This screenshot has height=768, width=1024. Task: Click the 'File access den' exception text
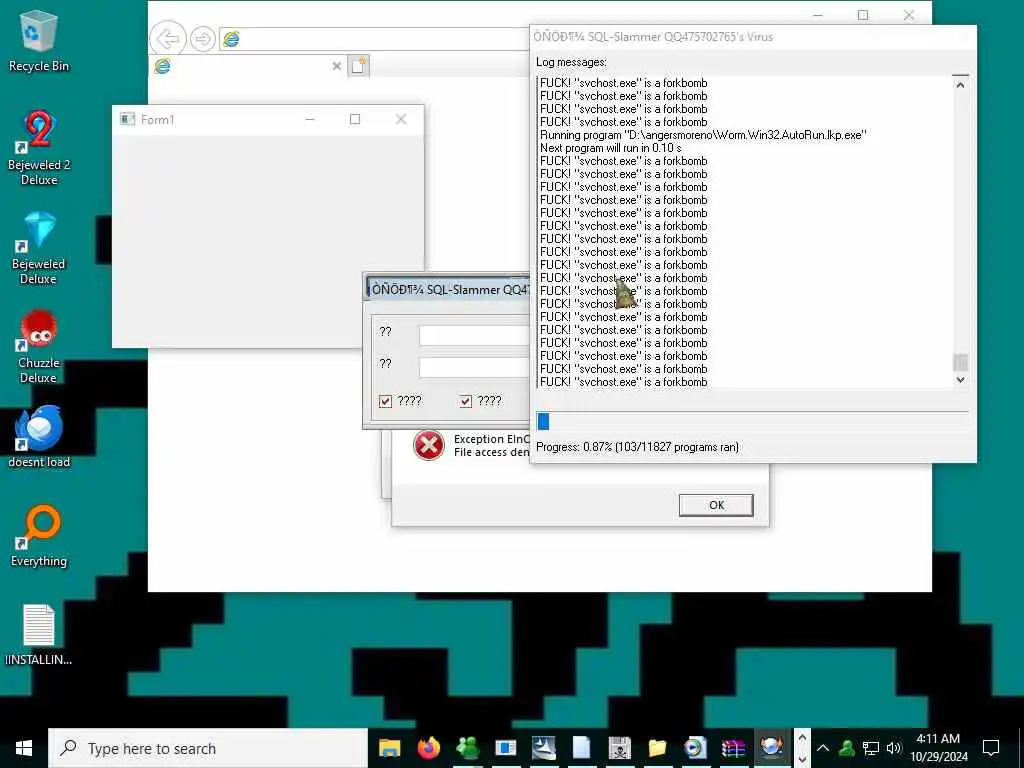(x=491, y=452)
